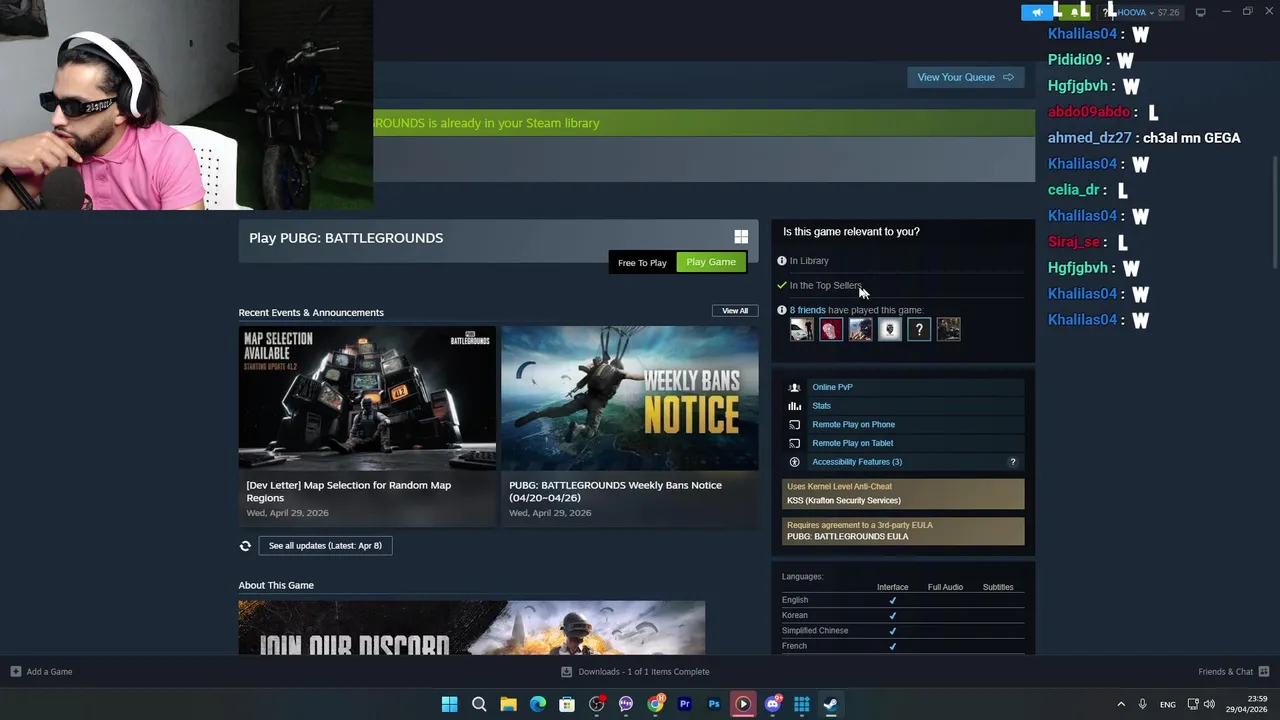Open Microsoft Edge from taskbar
1280x720 pixels.
pyautogui.click(x=538, y=704)
